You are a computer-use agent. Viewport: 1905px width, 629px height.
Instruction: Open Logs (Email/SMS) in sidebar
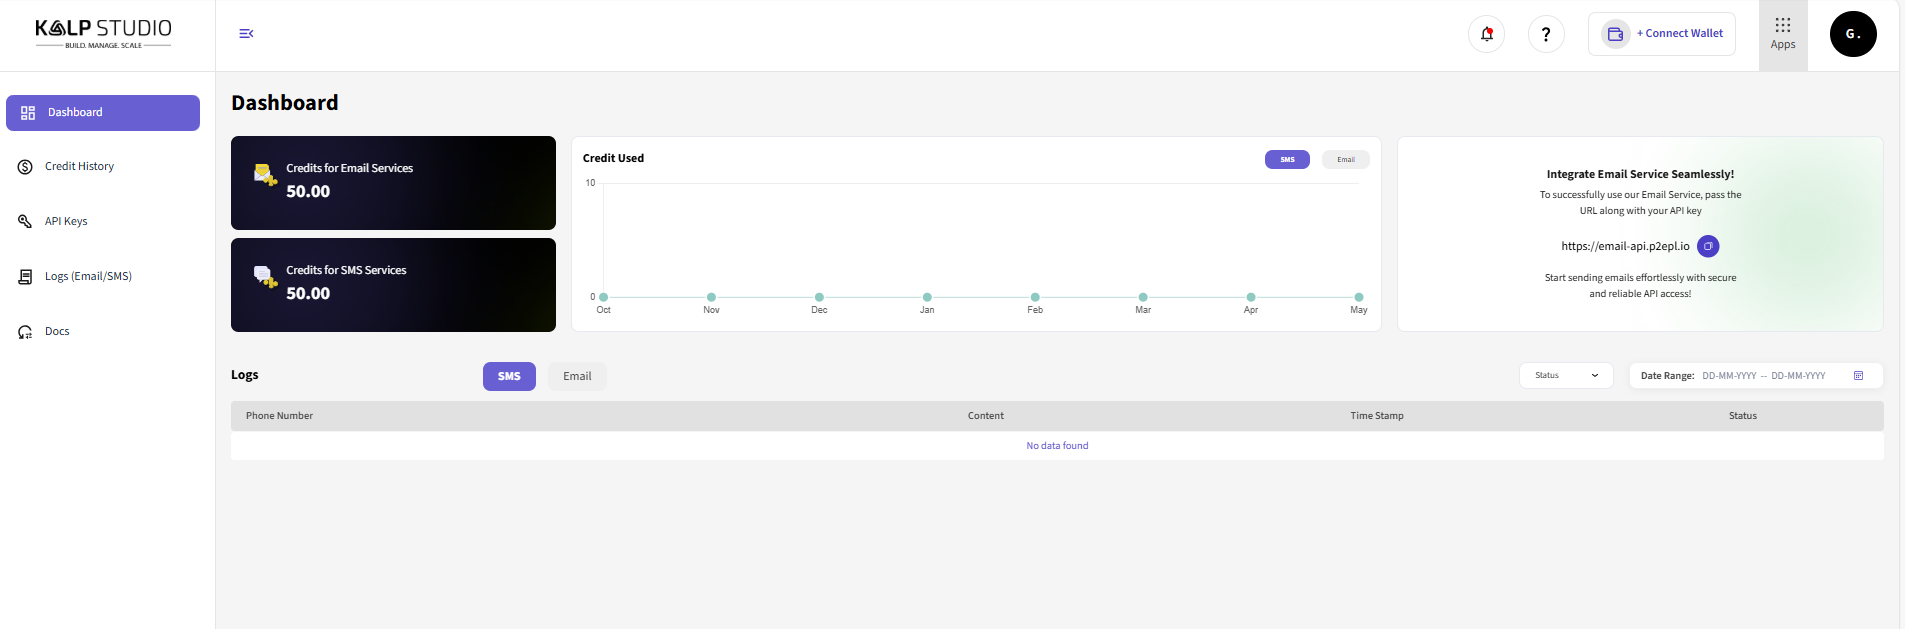tap(88, 277)
